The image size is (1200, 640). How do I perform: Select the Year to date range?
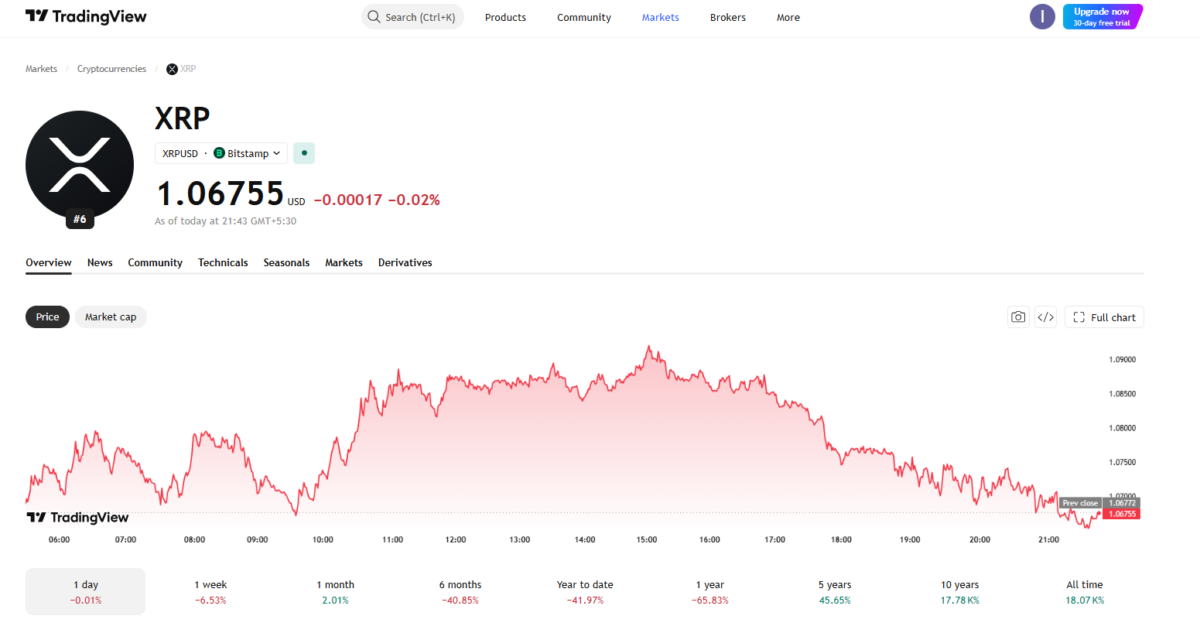[585, 592]
